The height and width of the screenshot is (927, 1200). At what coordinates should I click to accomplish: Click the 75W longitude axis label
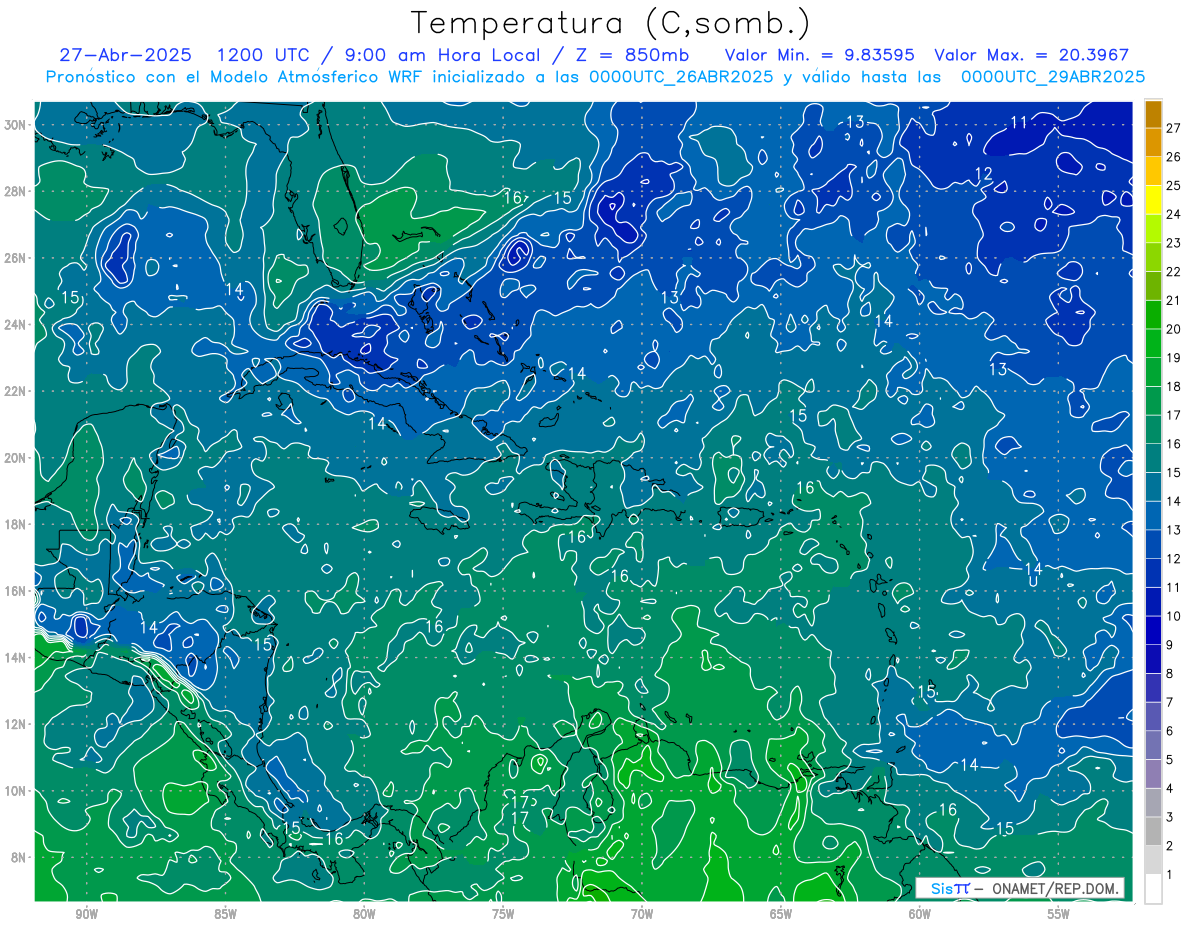tap(503, 914)
